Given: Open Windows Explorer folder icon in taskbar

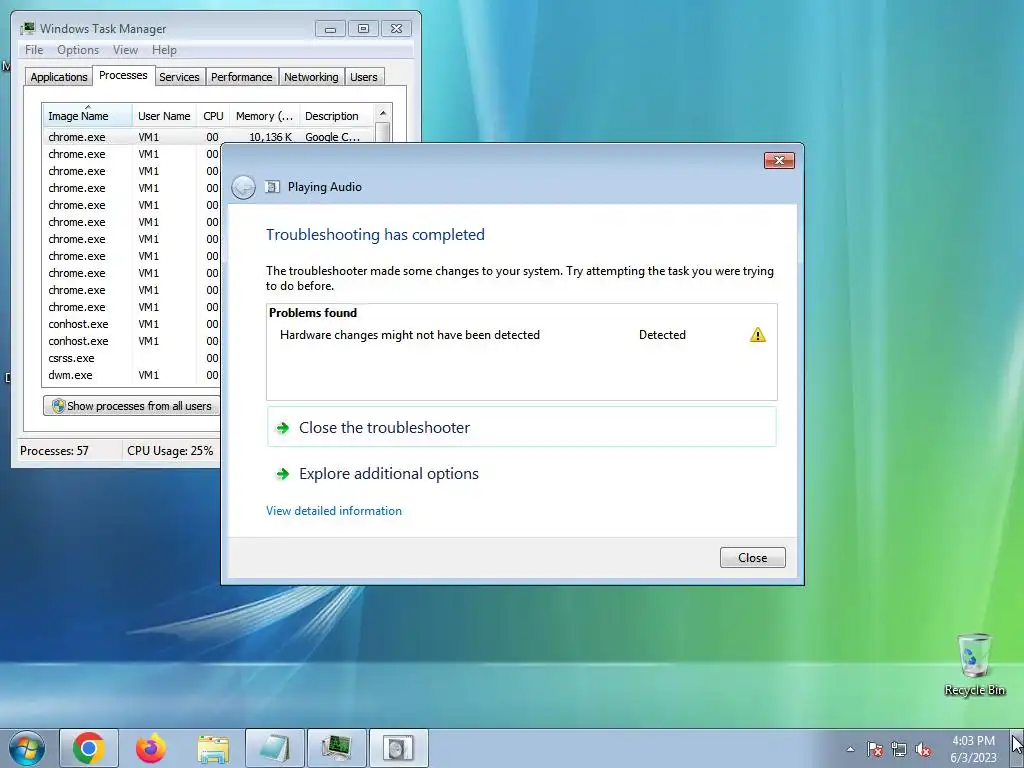Looking at the screenshot, I should click(x=213, y=748).
